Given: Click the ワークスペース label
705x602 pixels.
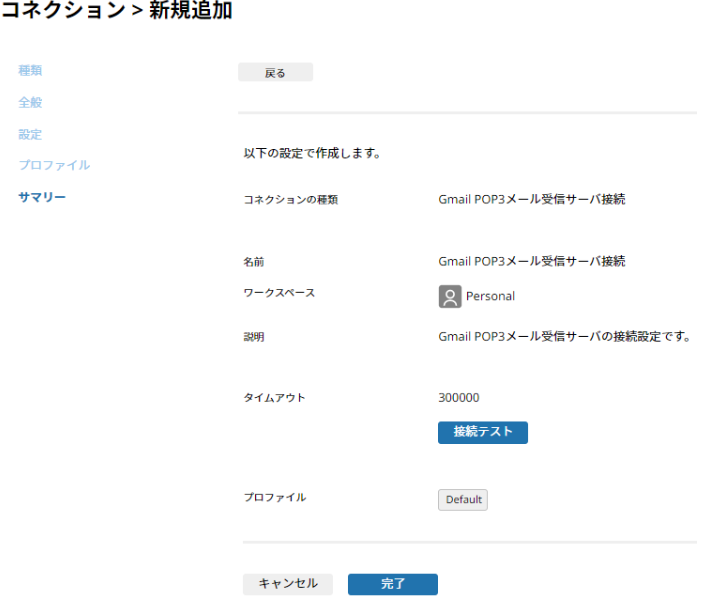Looking at the screenshot, I should click(x=279, y=293).
